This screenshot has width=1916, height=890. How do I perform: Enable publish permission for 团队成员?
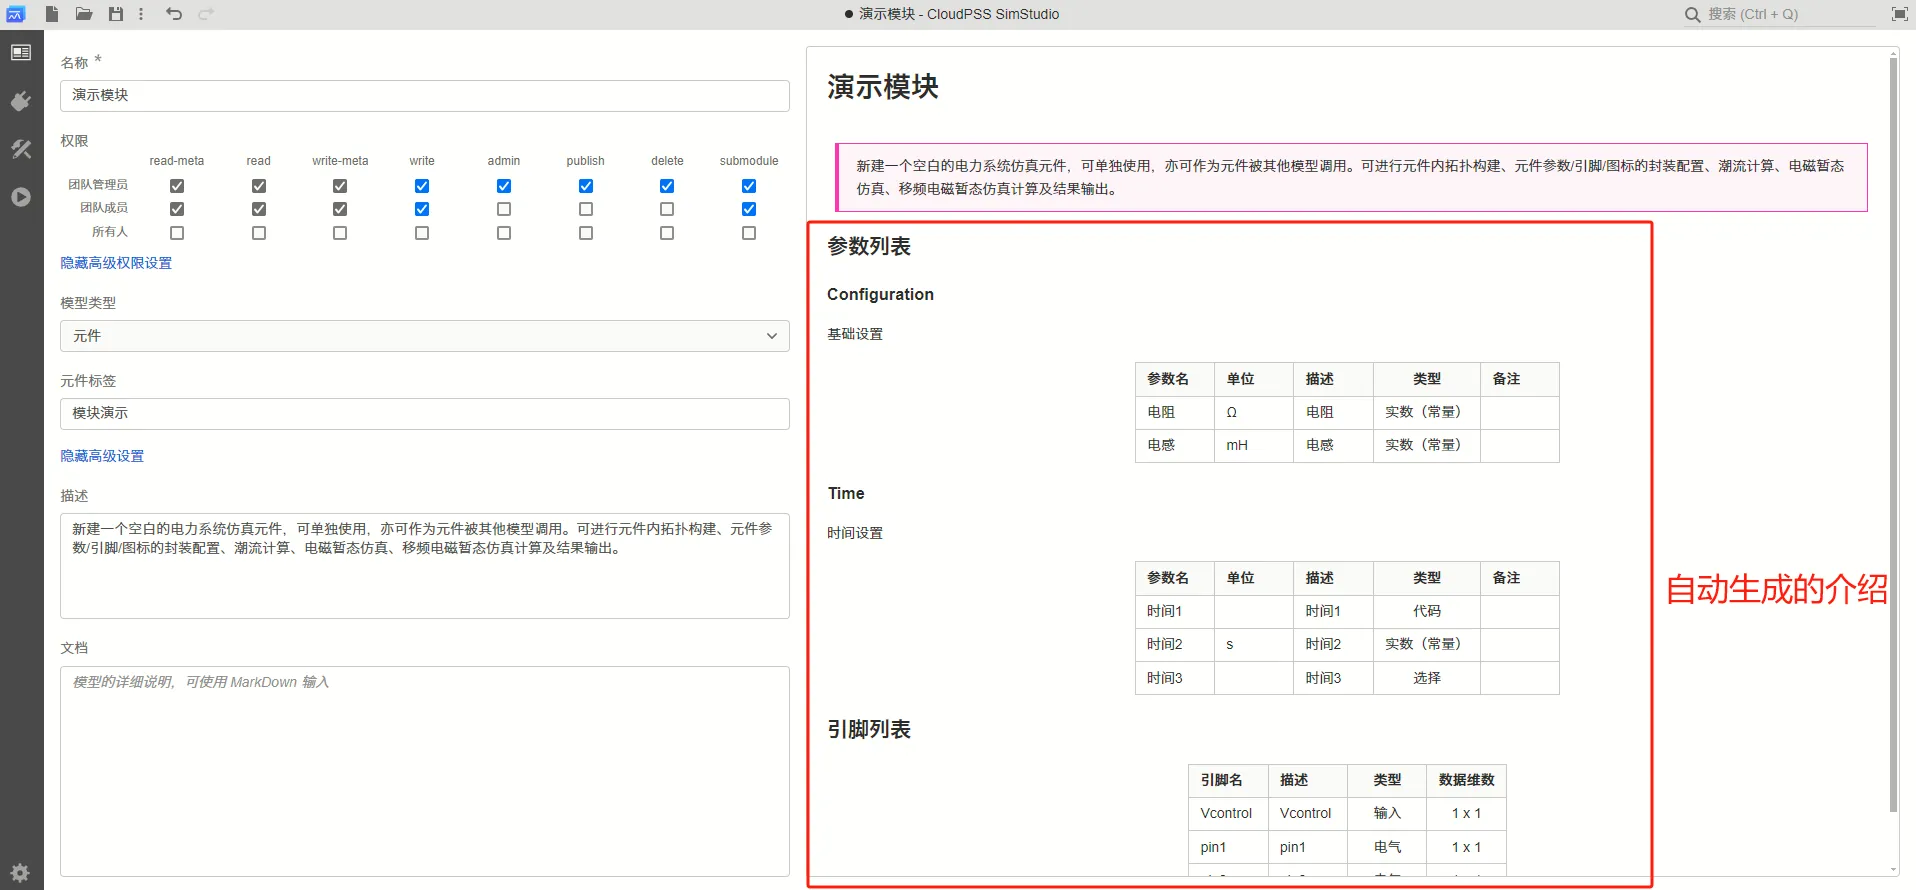coord(586,209)
